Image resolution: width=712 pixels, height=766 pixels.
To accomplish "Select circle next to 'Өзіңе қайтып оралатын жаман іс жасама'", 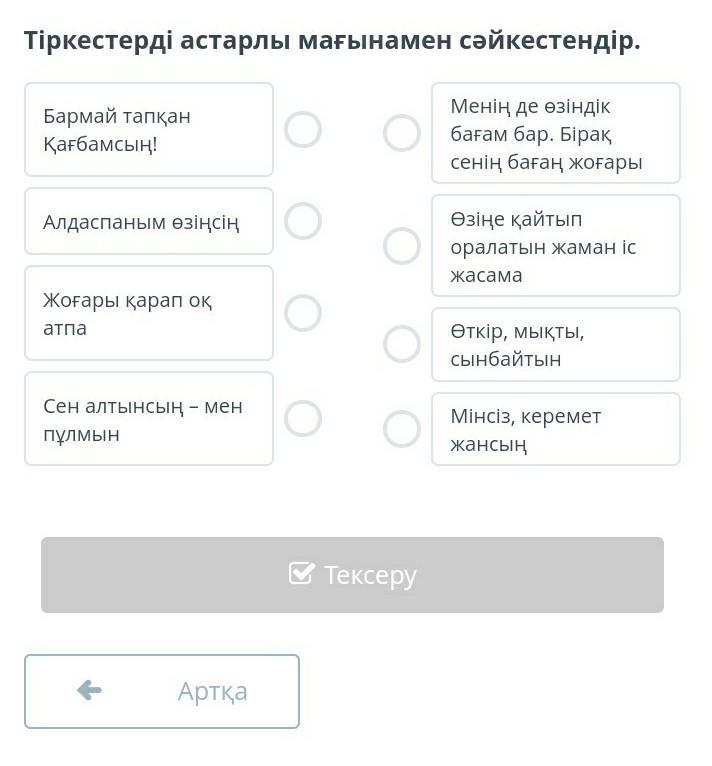I will [402, 246].
